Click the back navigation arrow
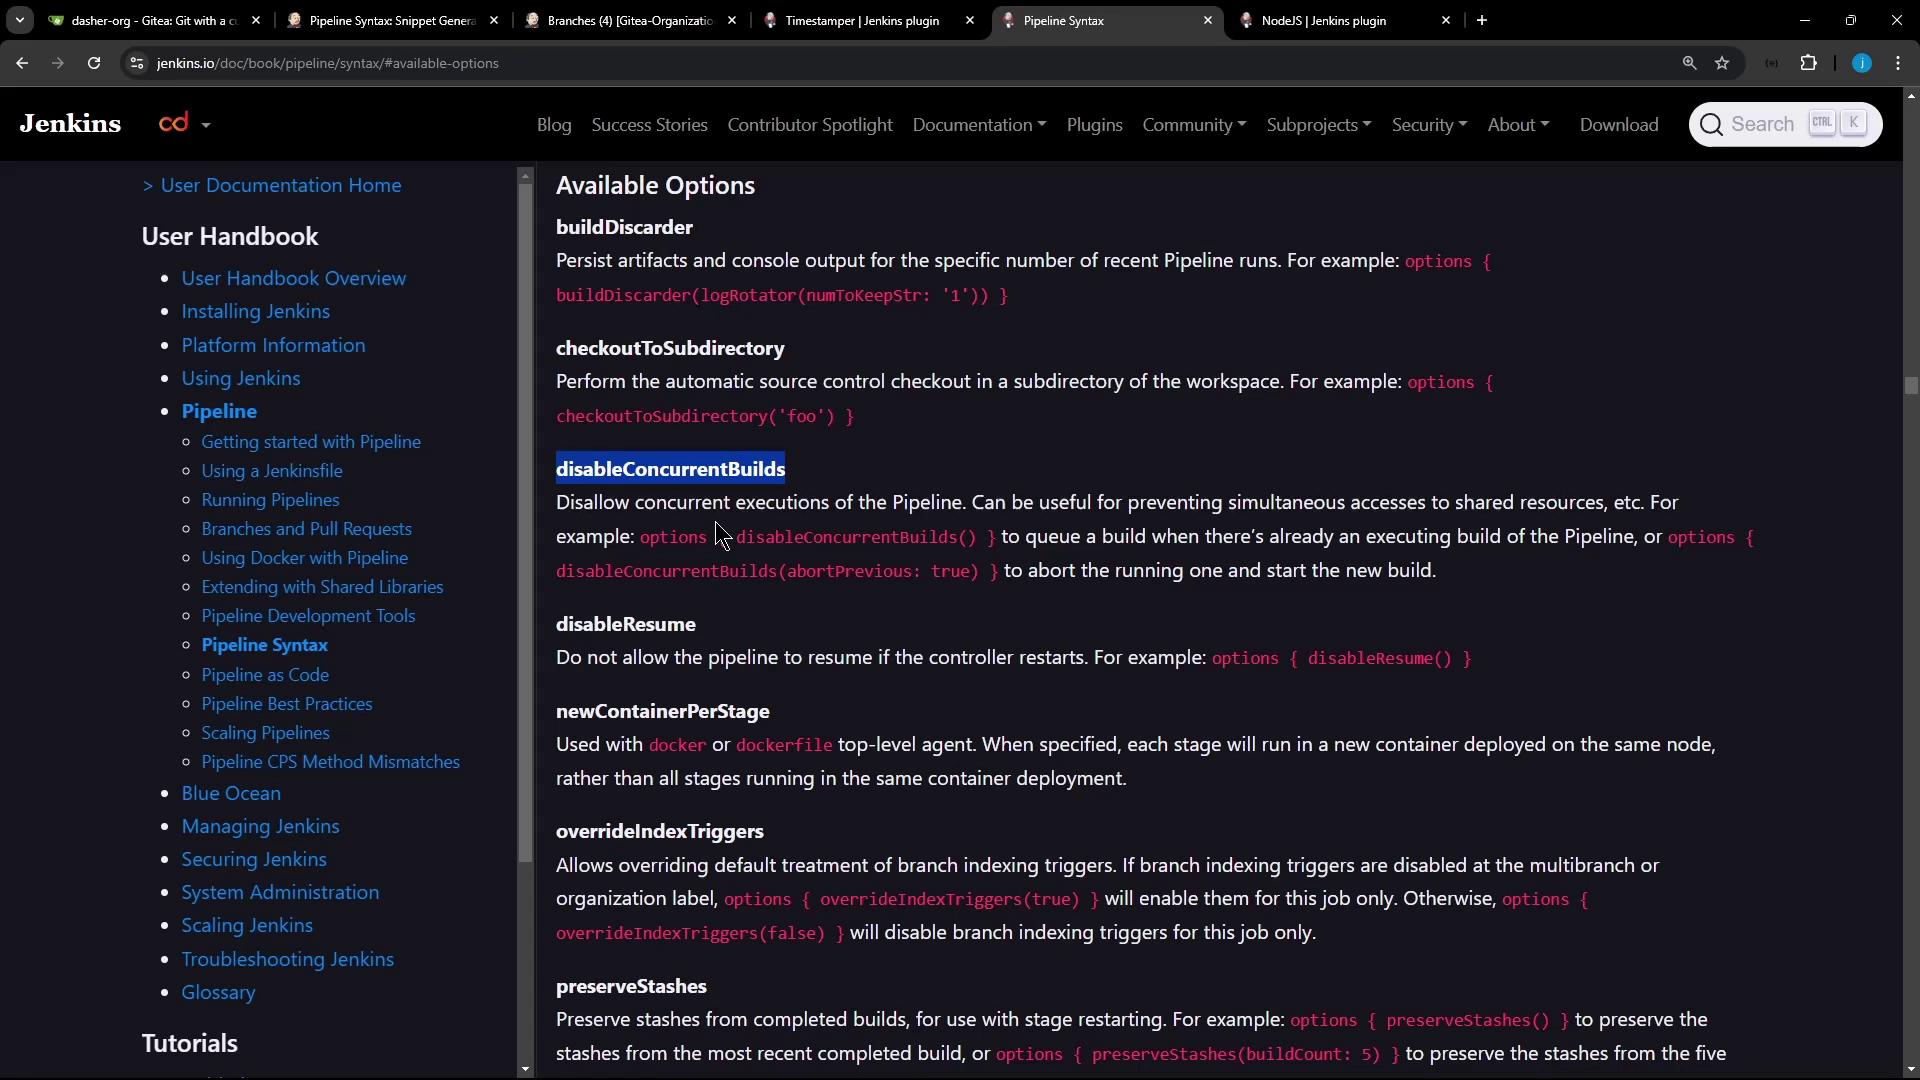 tap(22, 63)
